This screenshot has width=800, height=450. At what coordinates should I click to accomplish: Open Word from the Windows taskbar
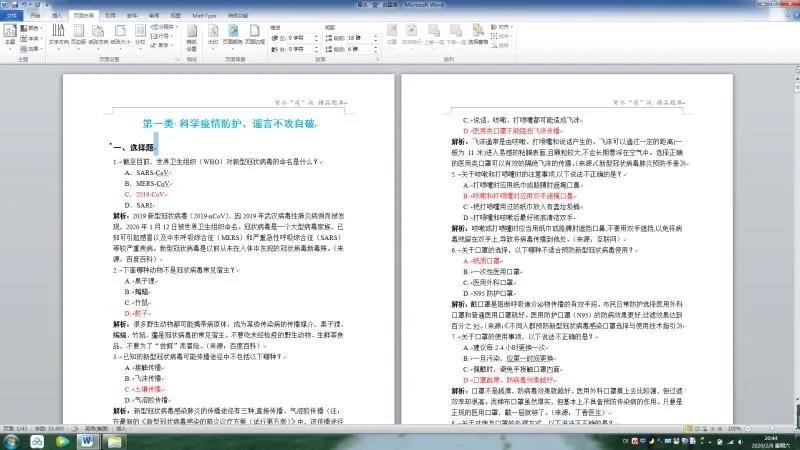click(x=84, y=441)
